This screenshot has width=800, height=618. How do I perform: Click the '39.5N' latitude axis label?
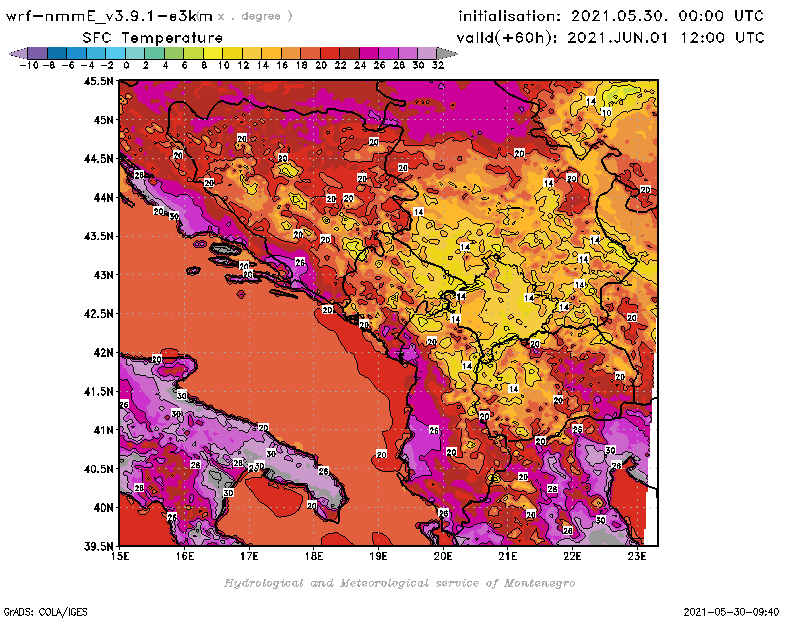click(98, 547)
